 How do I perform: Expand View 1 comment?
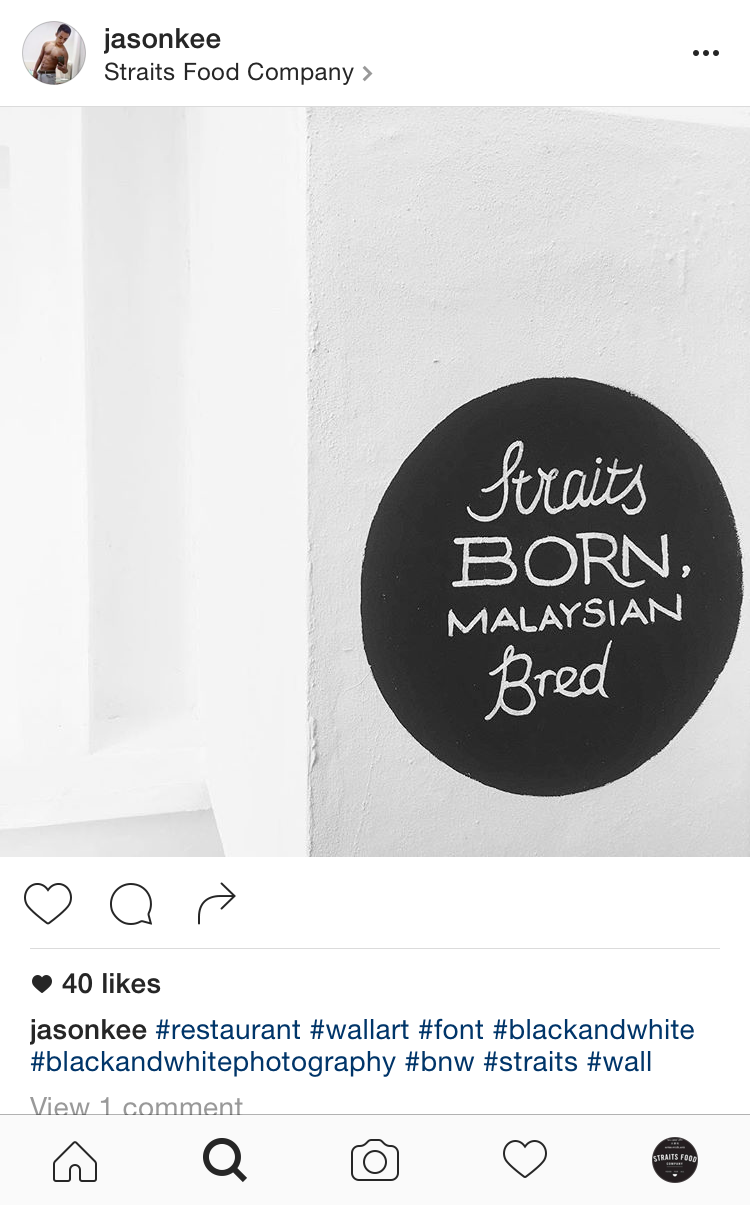point(137,1106)
